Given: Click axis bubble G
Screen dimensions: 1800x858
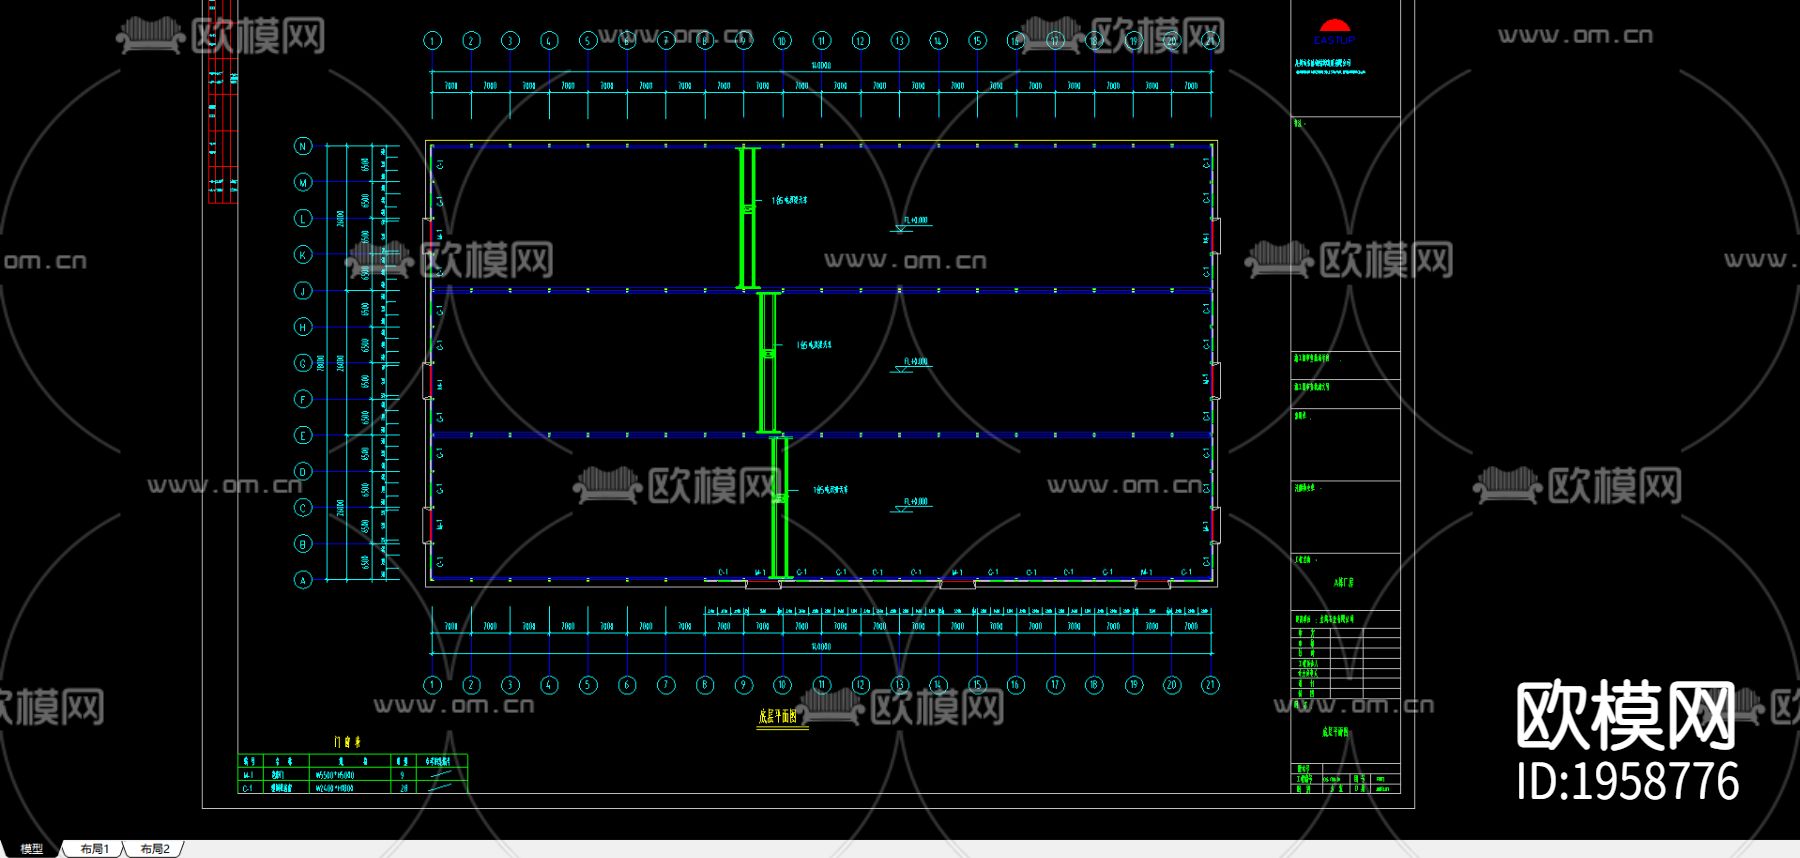Looking at the screenshot, I should tap(303, 363).
